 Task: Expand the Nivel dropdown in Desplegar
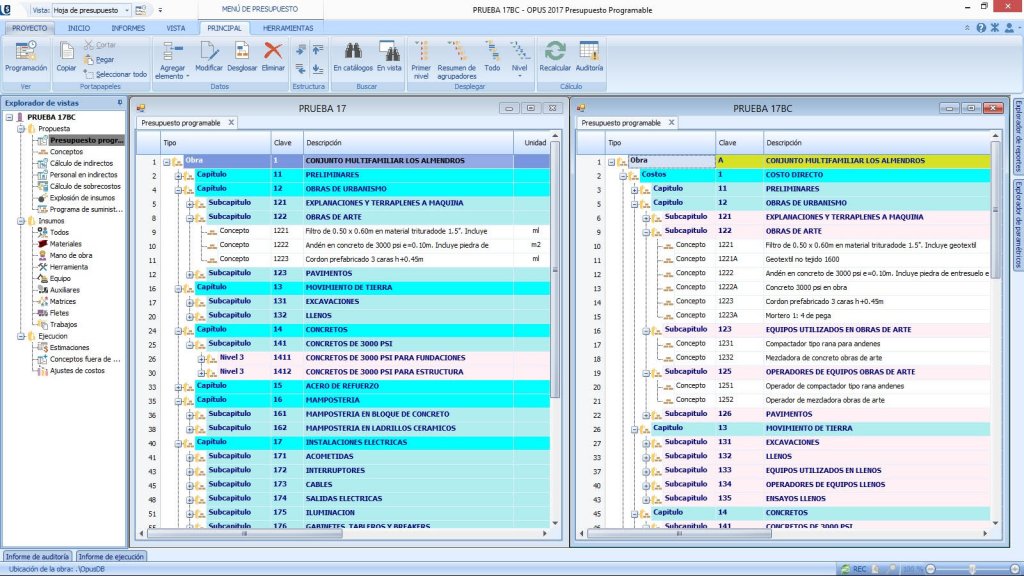[x=520, y=75]
